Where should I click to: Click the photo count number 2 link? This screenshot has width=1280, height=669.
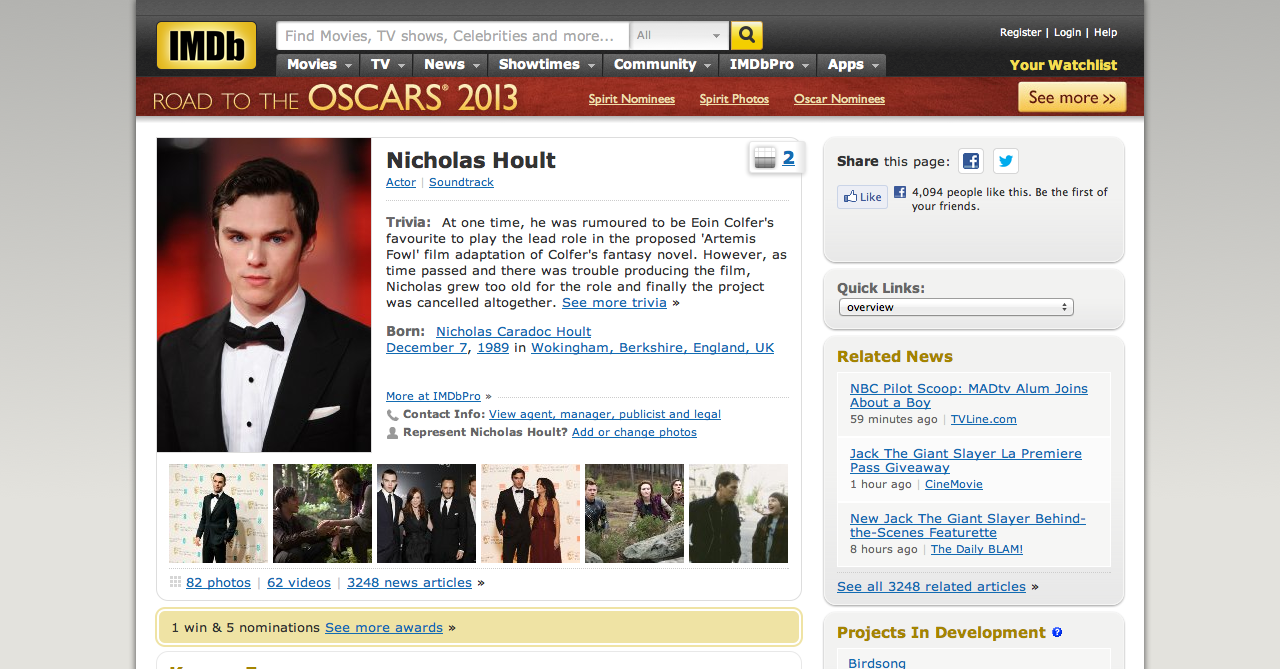(x=789, y=157)
